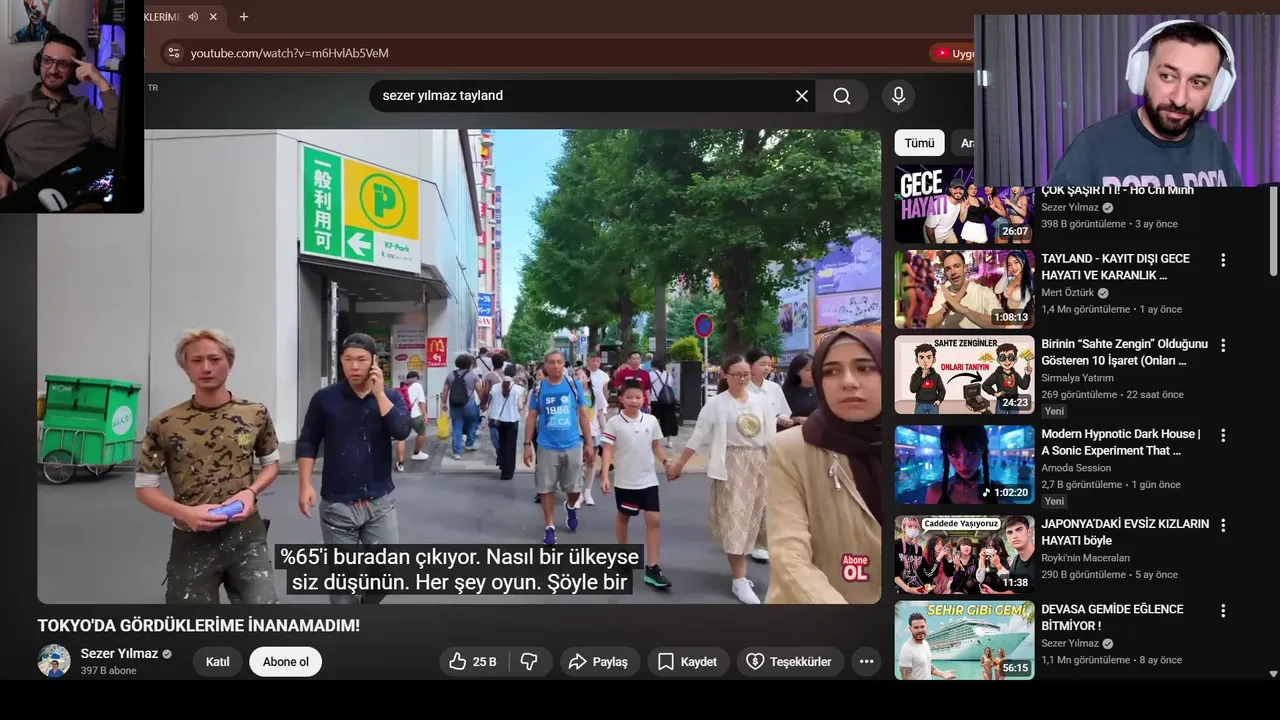Send thanks with Teşekkürler button
Viewport: 1280px width, 720px height.
click(x=790, y=662)
